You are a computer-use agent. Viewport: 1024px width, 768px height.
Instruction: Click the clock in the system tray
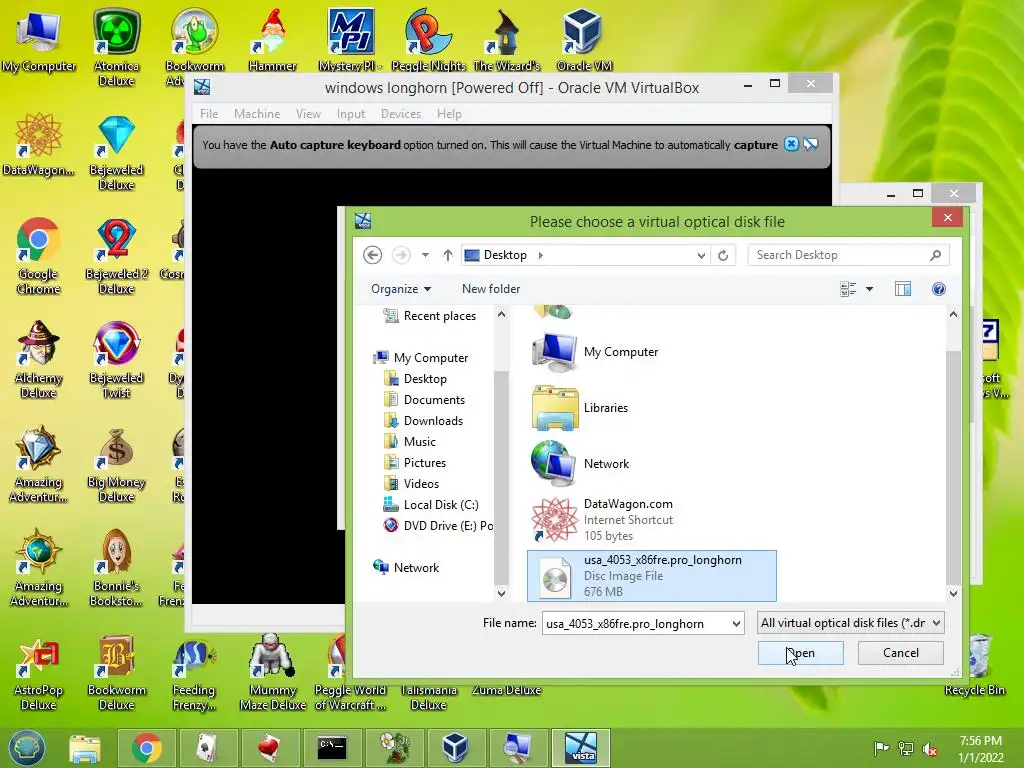point(980,749)
